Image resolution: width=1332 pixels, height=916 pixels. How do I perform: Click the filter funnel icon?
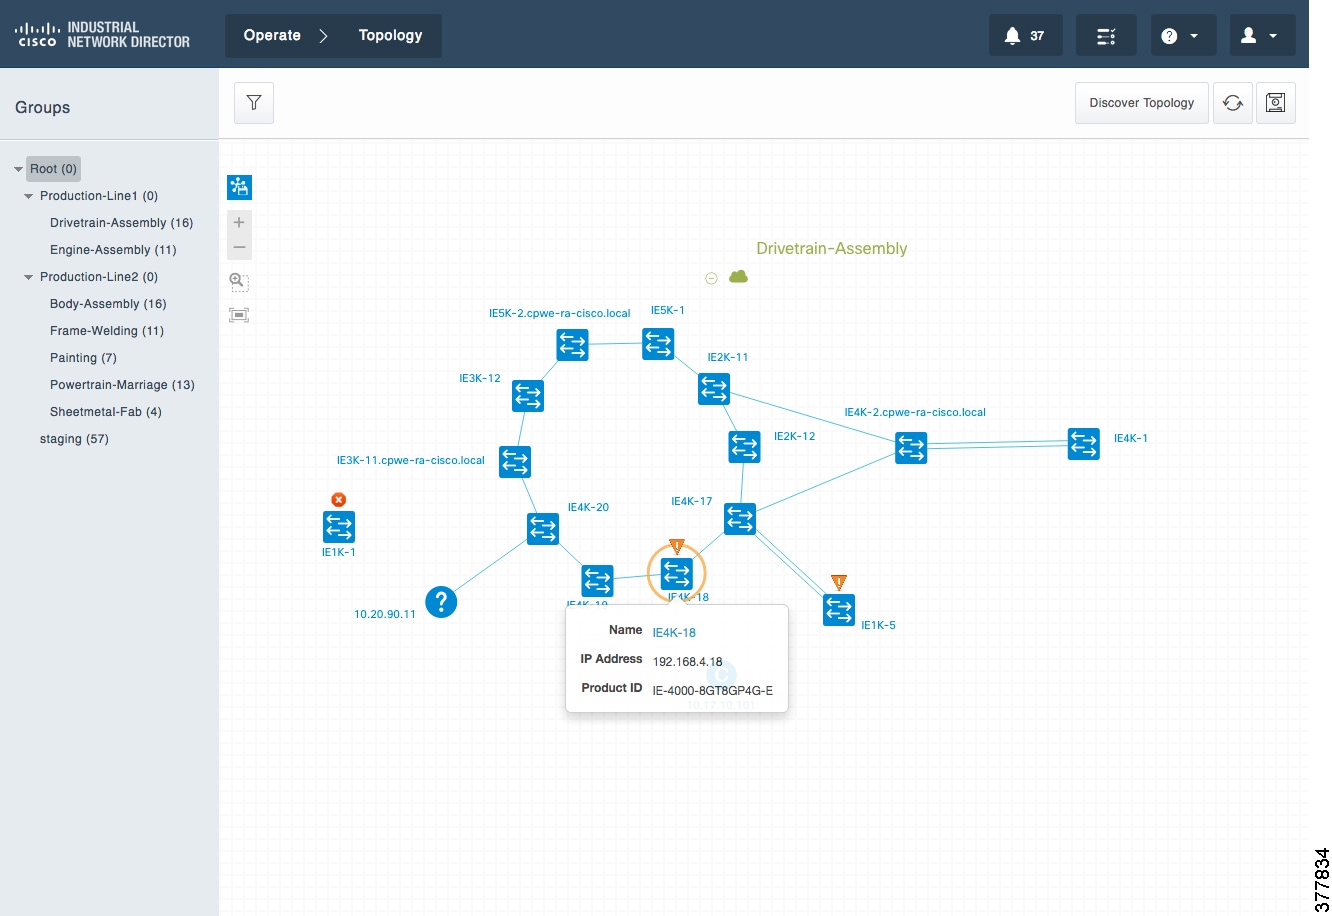tap(254, 103)
